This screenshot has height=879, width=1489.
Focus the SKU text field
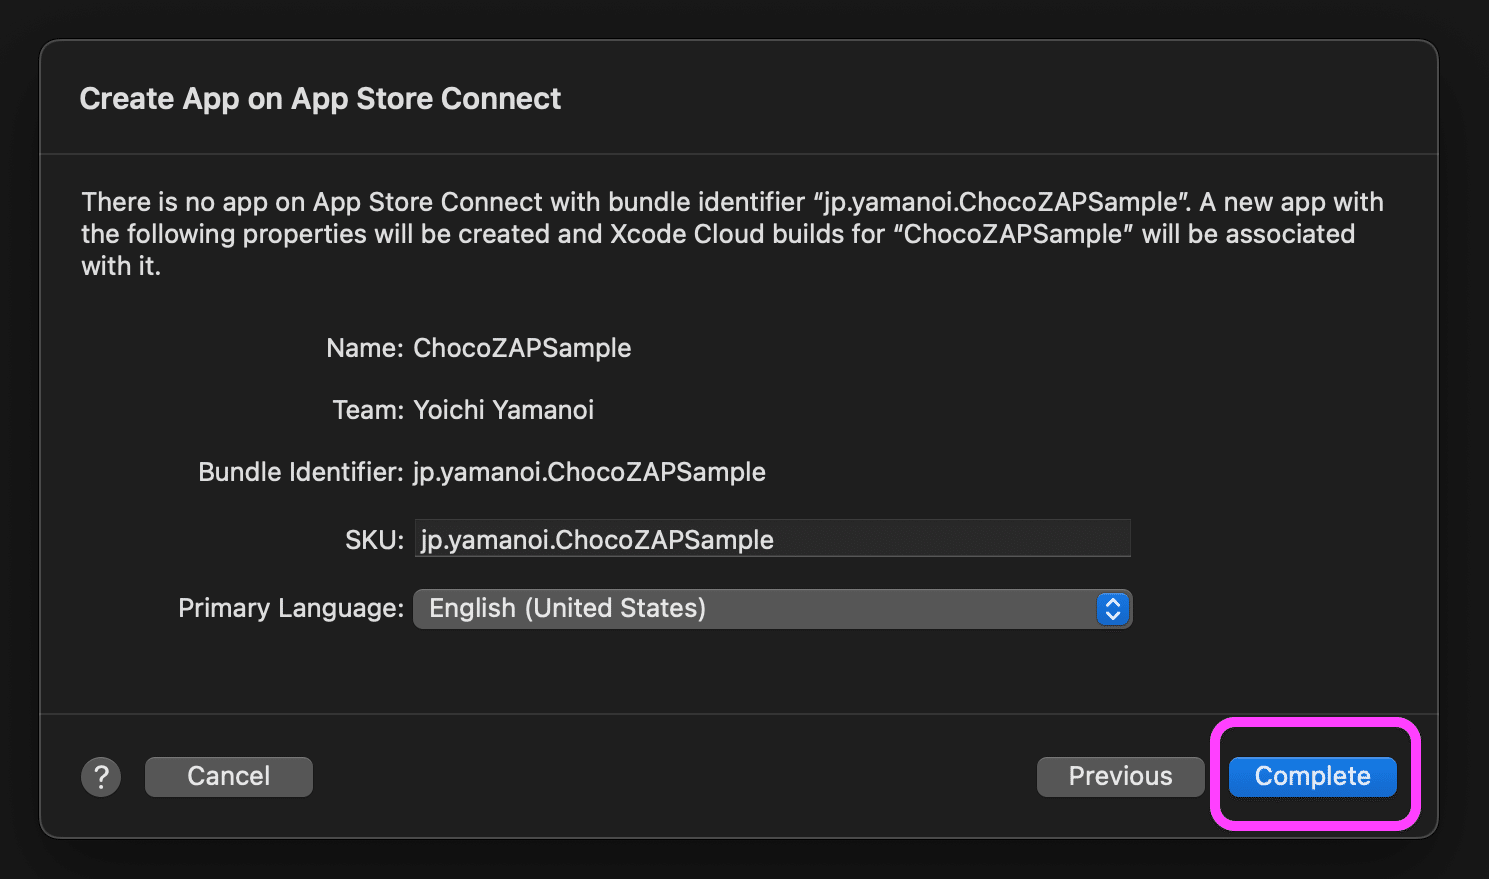(x=770, y=540)
